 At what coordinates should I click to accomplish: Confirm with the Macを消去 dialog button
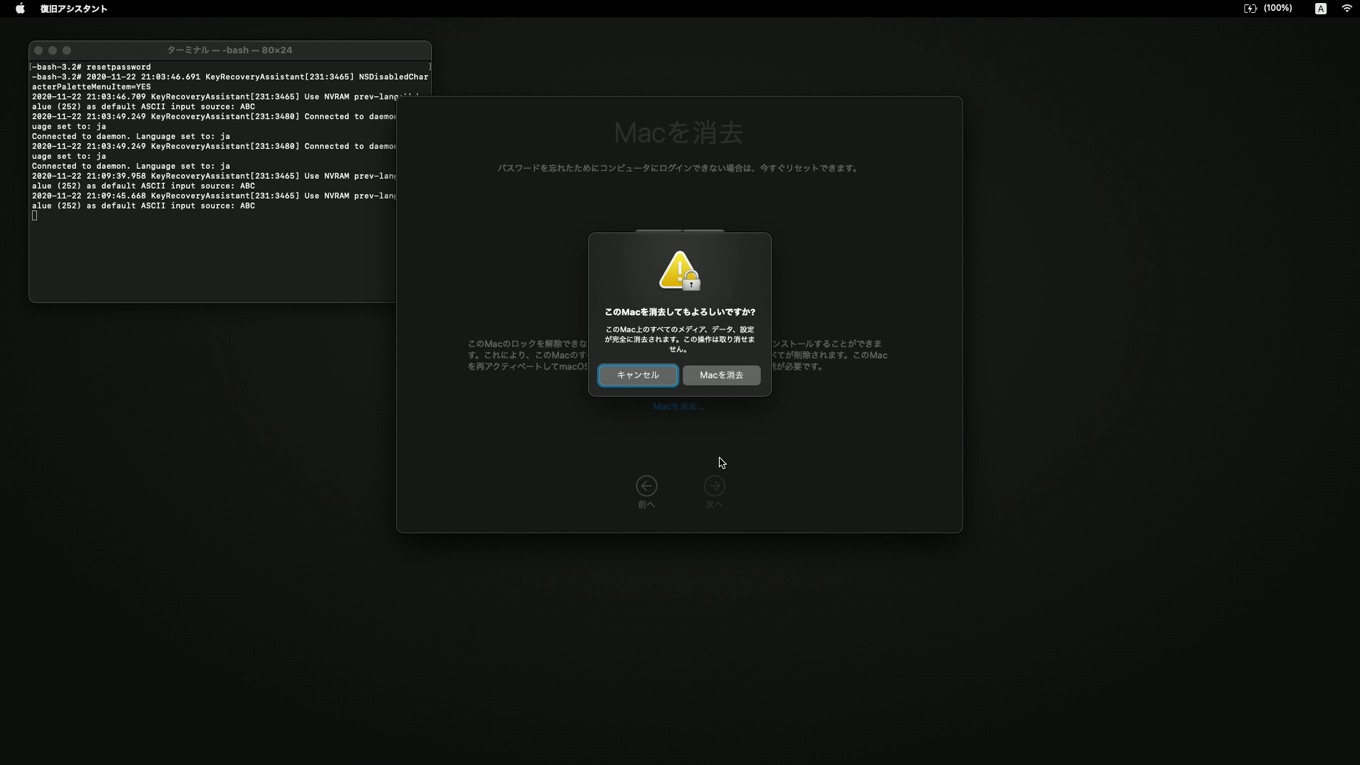[x=721, y=375]
